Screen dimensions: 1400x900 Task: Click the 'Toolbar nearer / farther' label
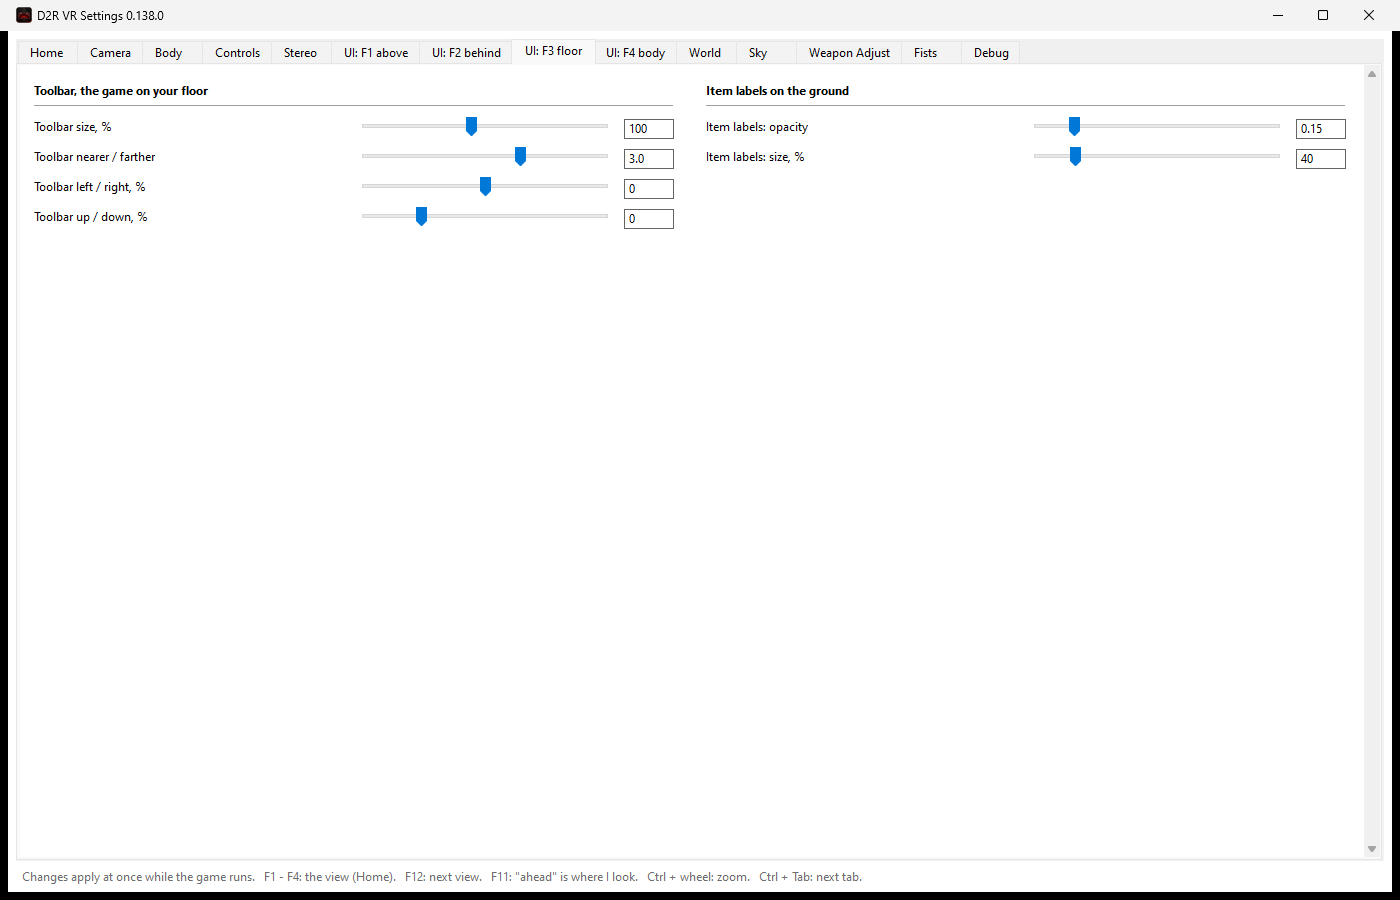tap(95, 157)
